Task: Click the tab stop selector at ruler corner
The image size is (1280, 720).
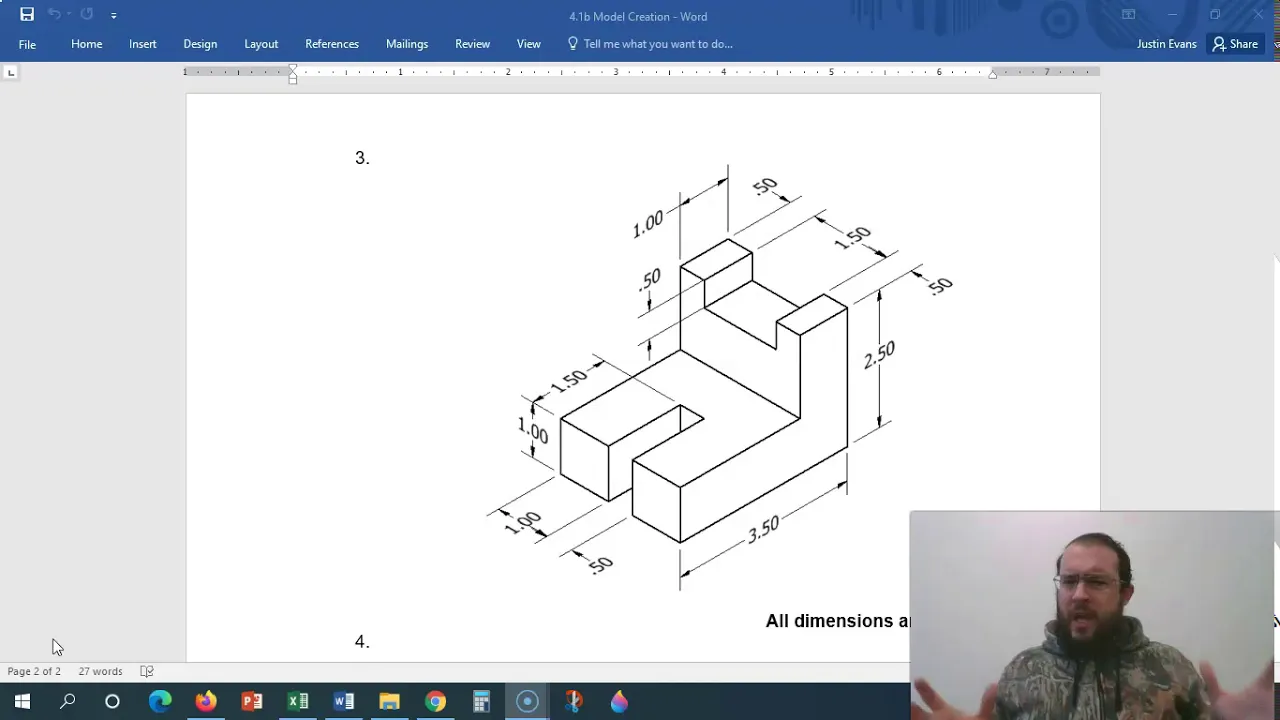Action: 10,72
